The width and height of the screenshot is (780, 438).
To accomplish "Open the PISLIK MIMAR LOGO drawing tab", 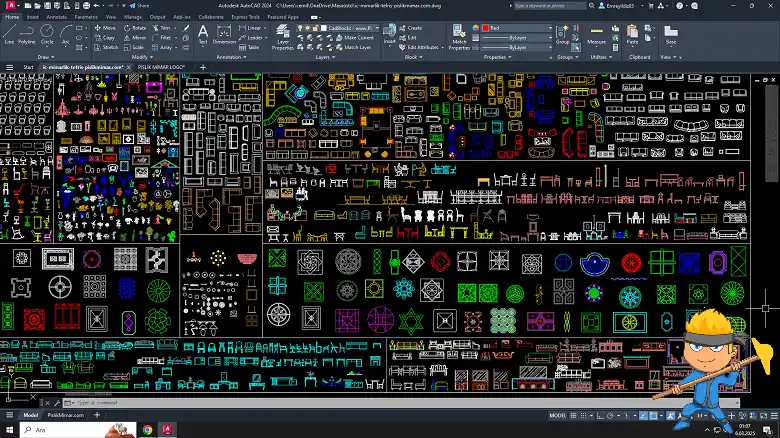I will click(160, 67).
